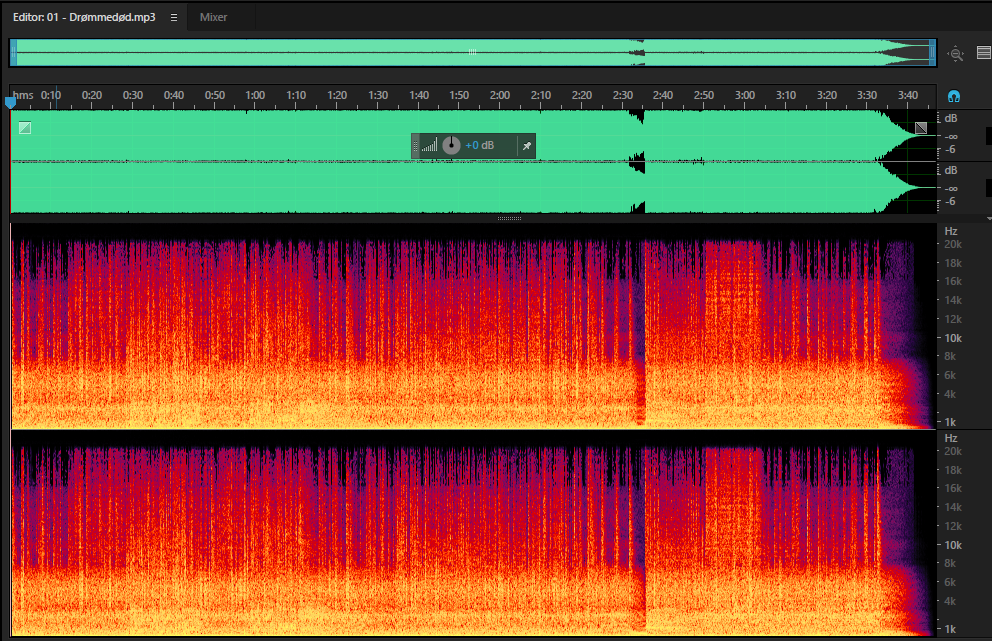Screen dimensions: 992x641
Task: Open the Editor panel menu icon
Action: [x=174, y=18]
